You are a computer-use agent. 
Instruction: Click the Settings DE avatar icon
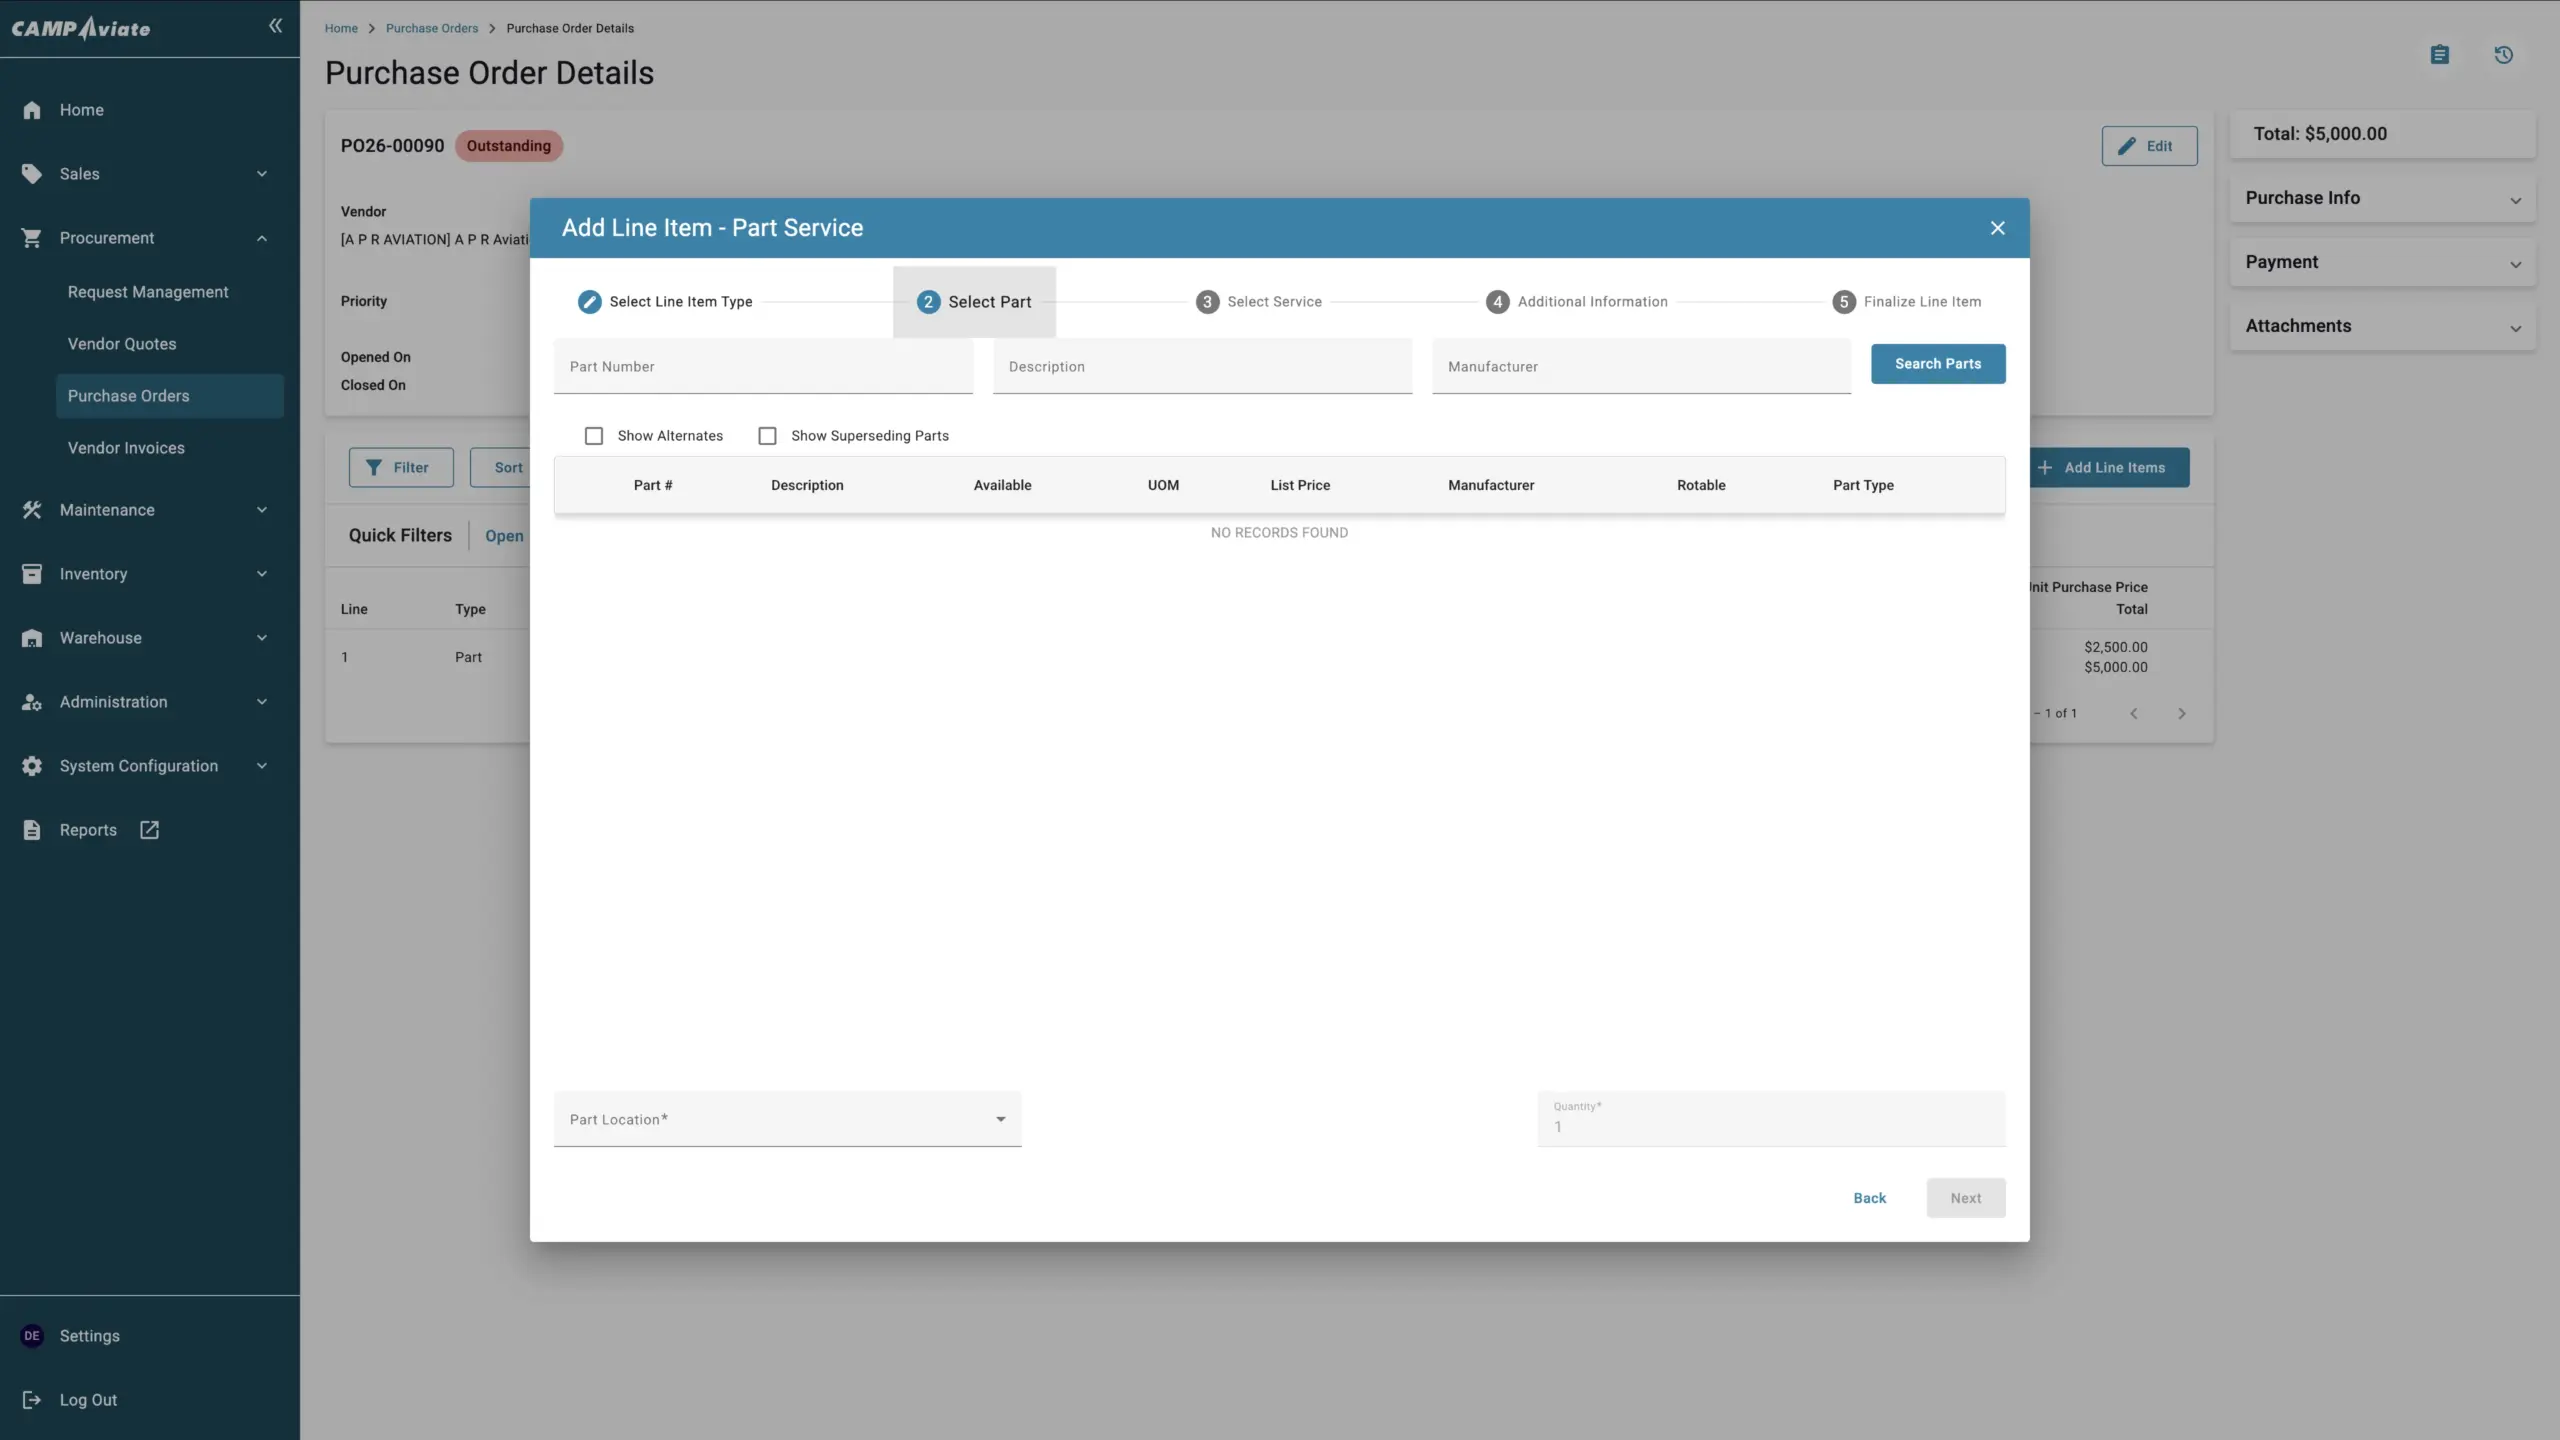click(32, 1336)
